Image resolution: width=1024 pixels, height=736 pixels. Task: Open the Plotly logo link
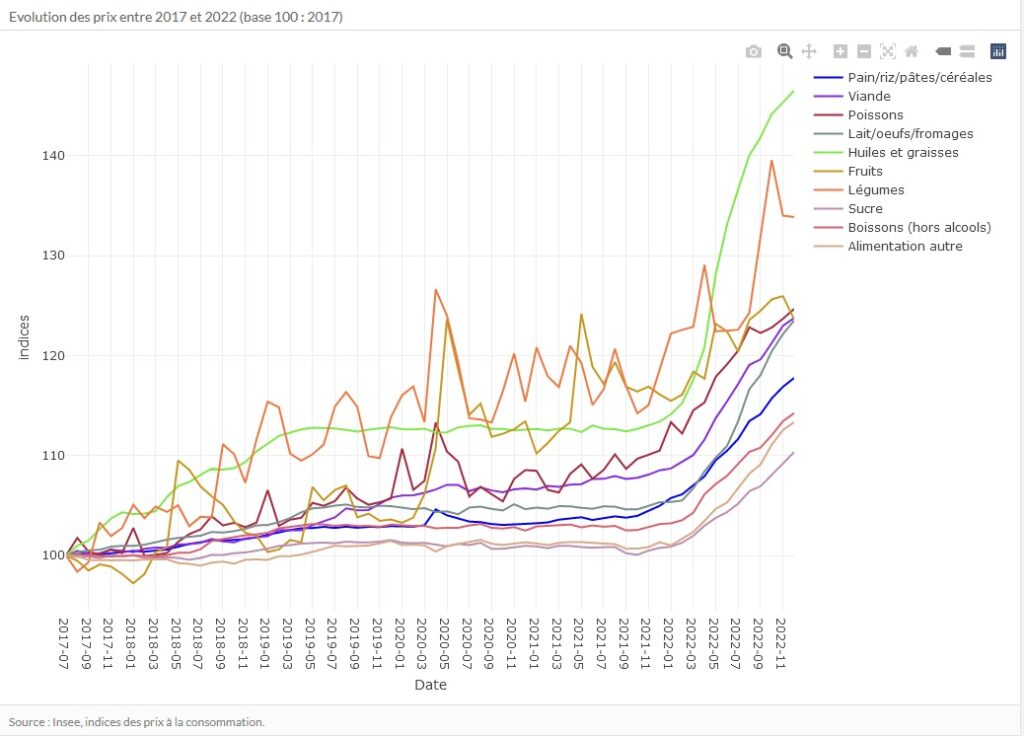tap(997, 51)
